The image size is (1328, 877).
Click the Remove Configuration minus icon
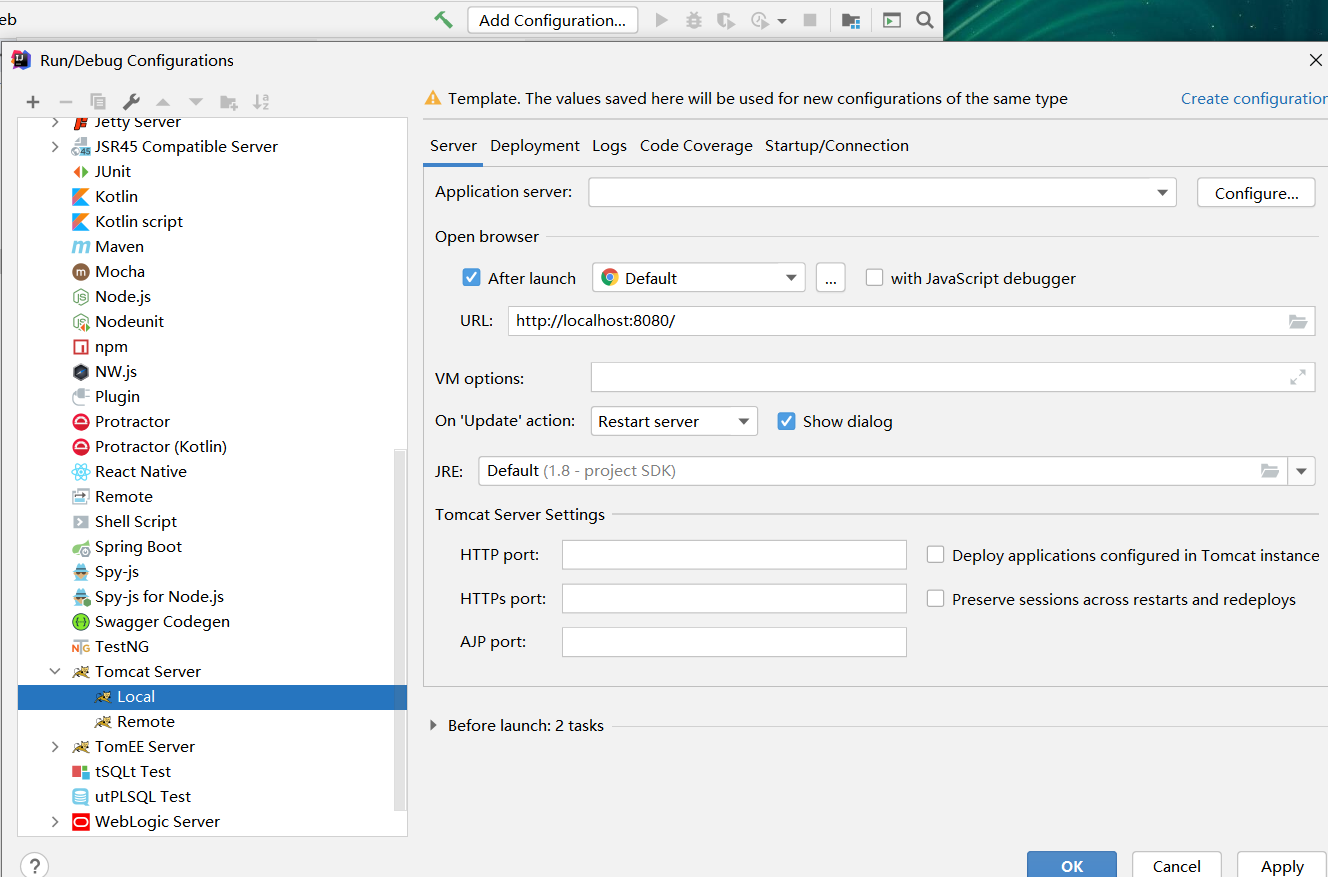[x=66, y=102]
